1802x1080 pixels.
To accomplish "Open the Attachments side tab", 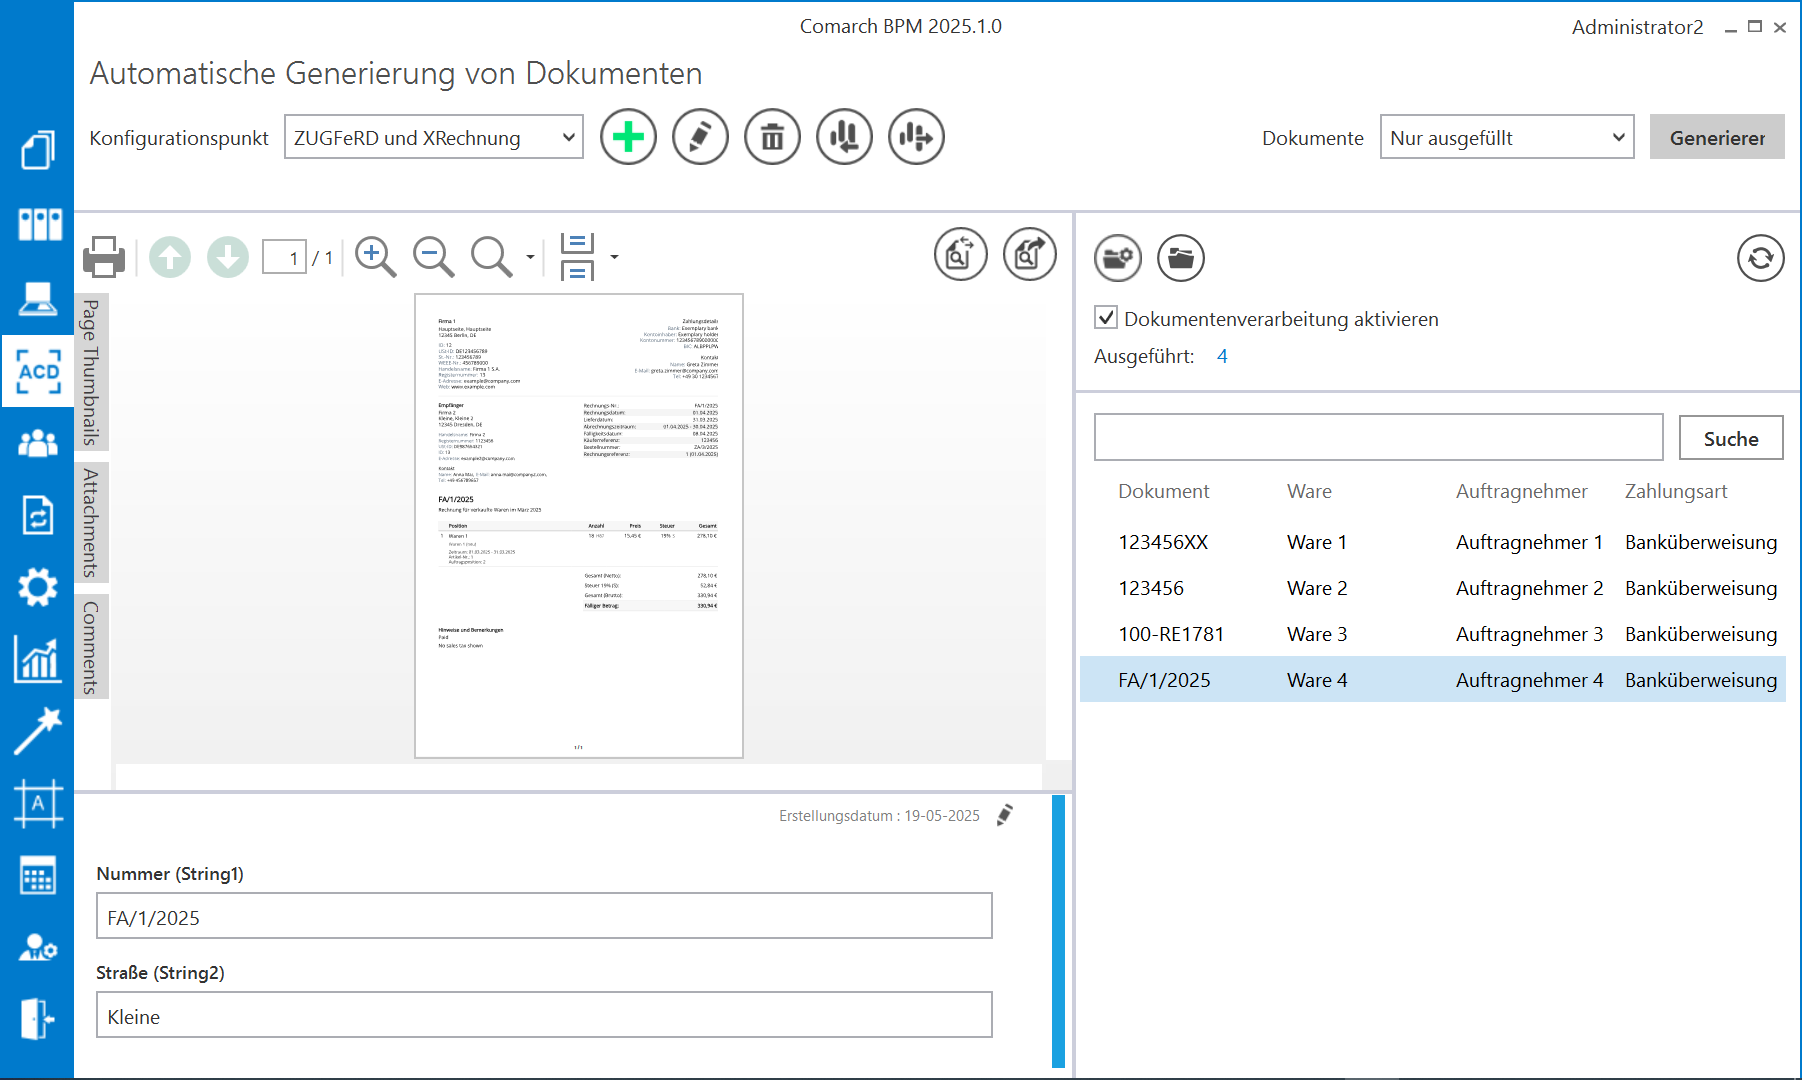I will click(x=91, y=522).
